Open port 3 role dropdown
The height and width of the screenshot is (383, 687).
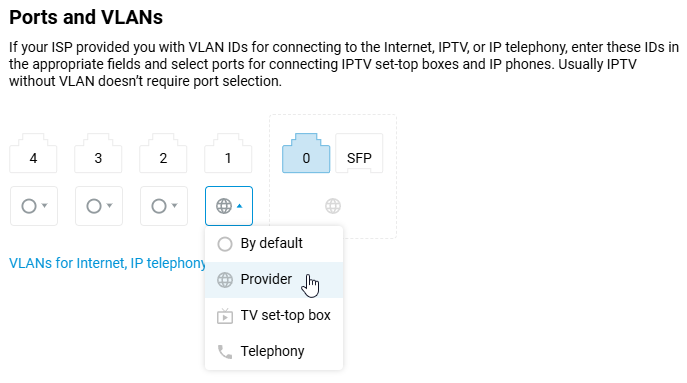click(99, 206)
